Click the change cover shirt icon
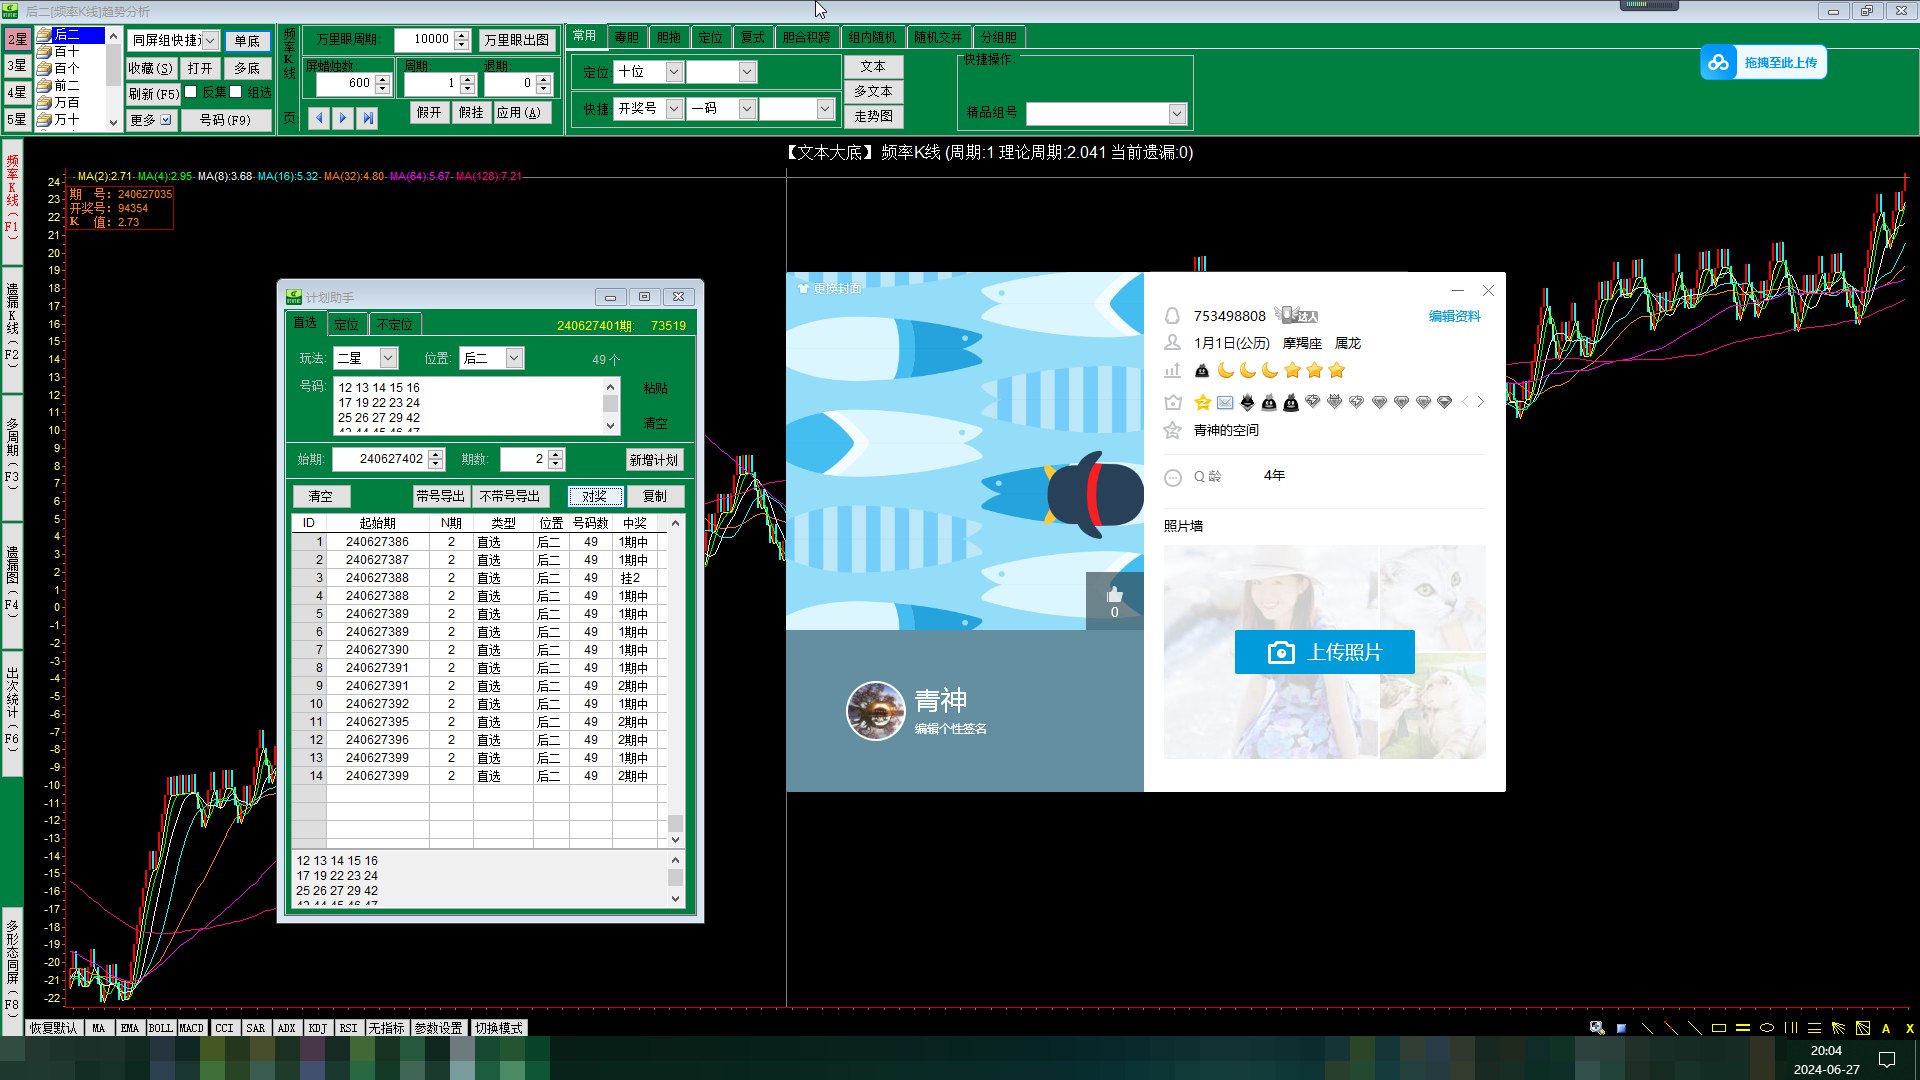Viewport: 1920px width, 1080px height. (x=803, y=288)
